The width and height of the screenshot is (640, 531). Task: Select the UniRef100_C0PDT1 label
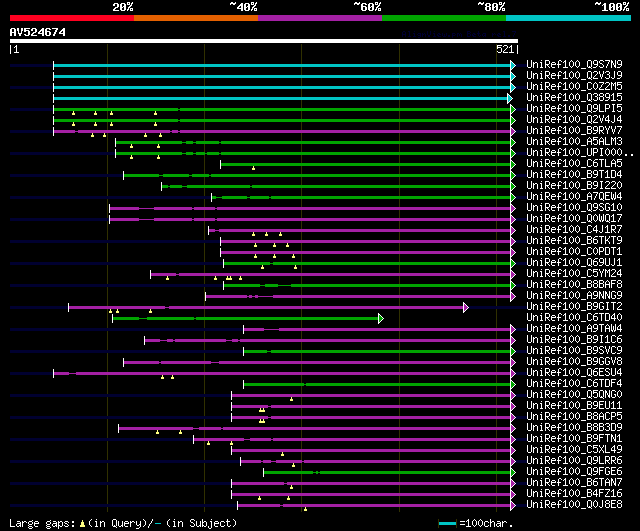click(574, 252)
